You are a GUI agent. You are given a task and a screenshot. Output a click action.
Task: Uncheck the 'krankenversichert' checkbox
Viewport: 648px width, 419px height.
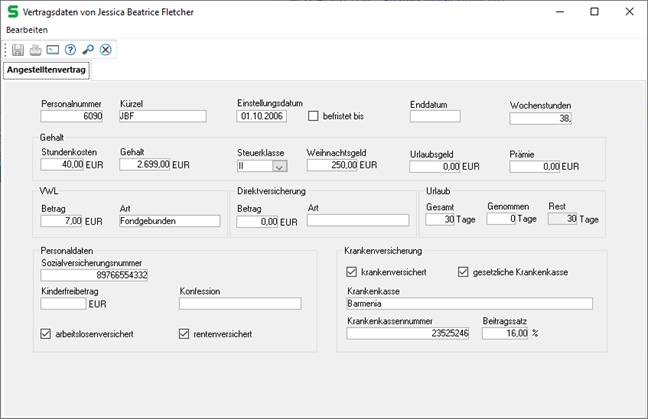(351, 271)
